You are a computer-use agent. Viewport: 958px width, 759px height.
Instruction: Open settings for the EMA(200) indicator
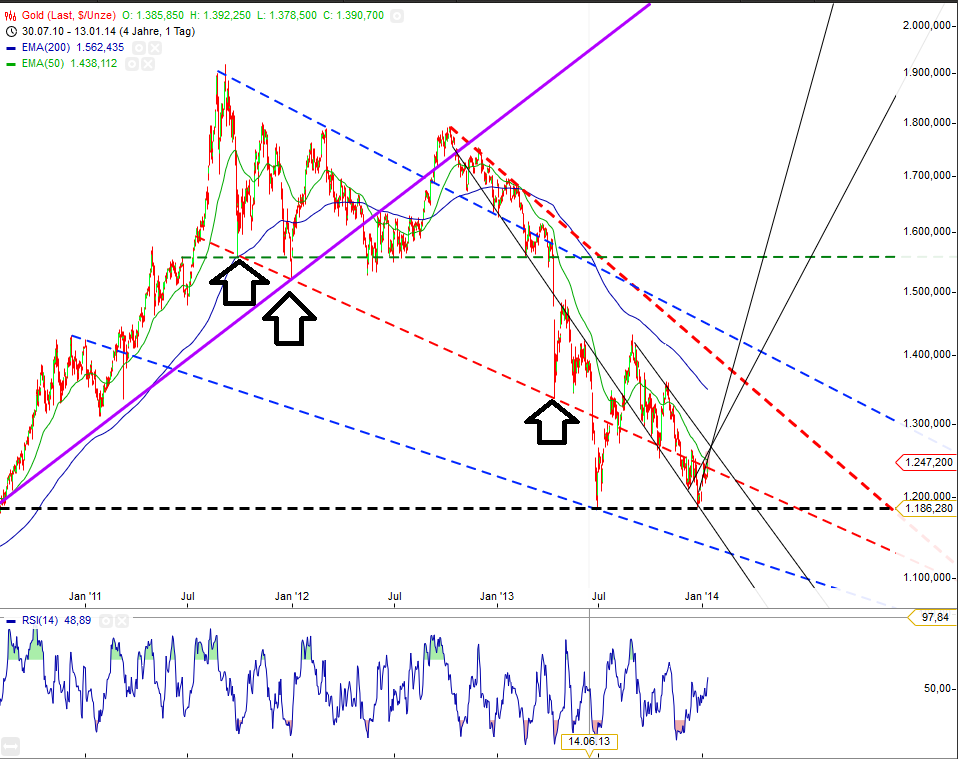pyautogui.click(x=138, y=48)
